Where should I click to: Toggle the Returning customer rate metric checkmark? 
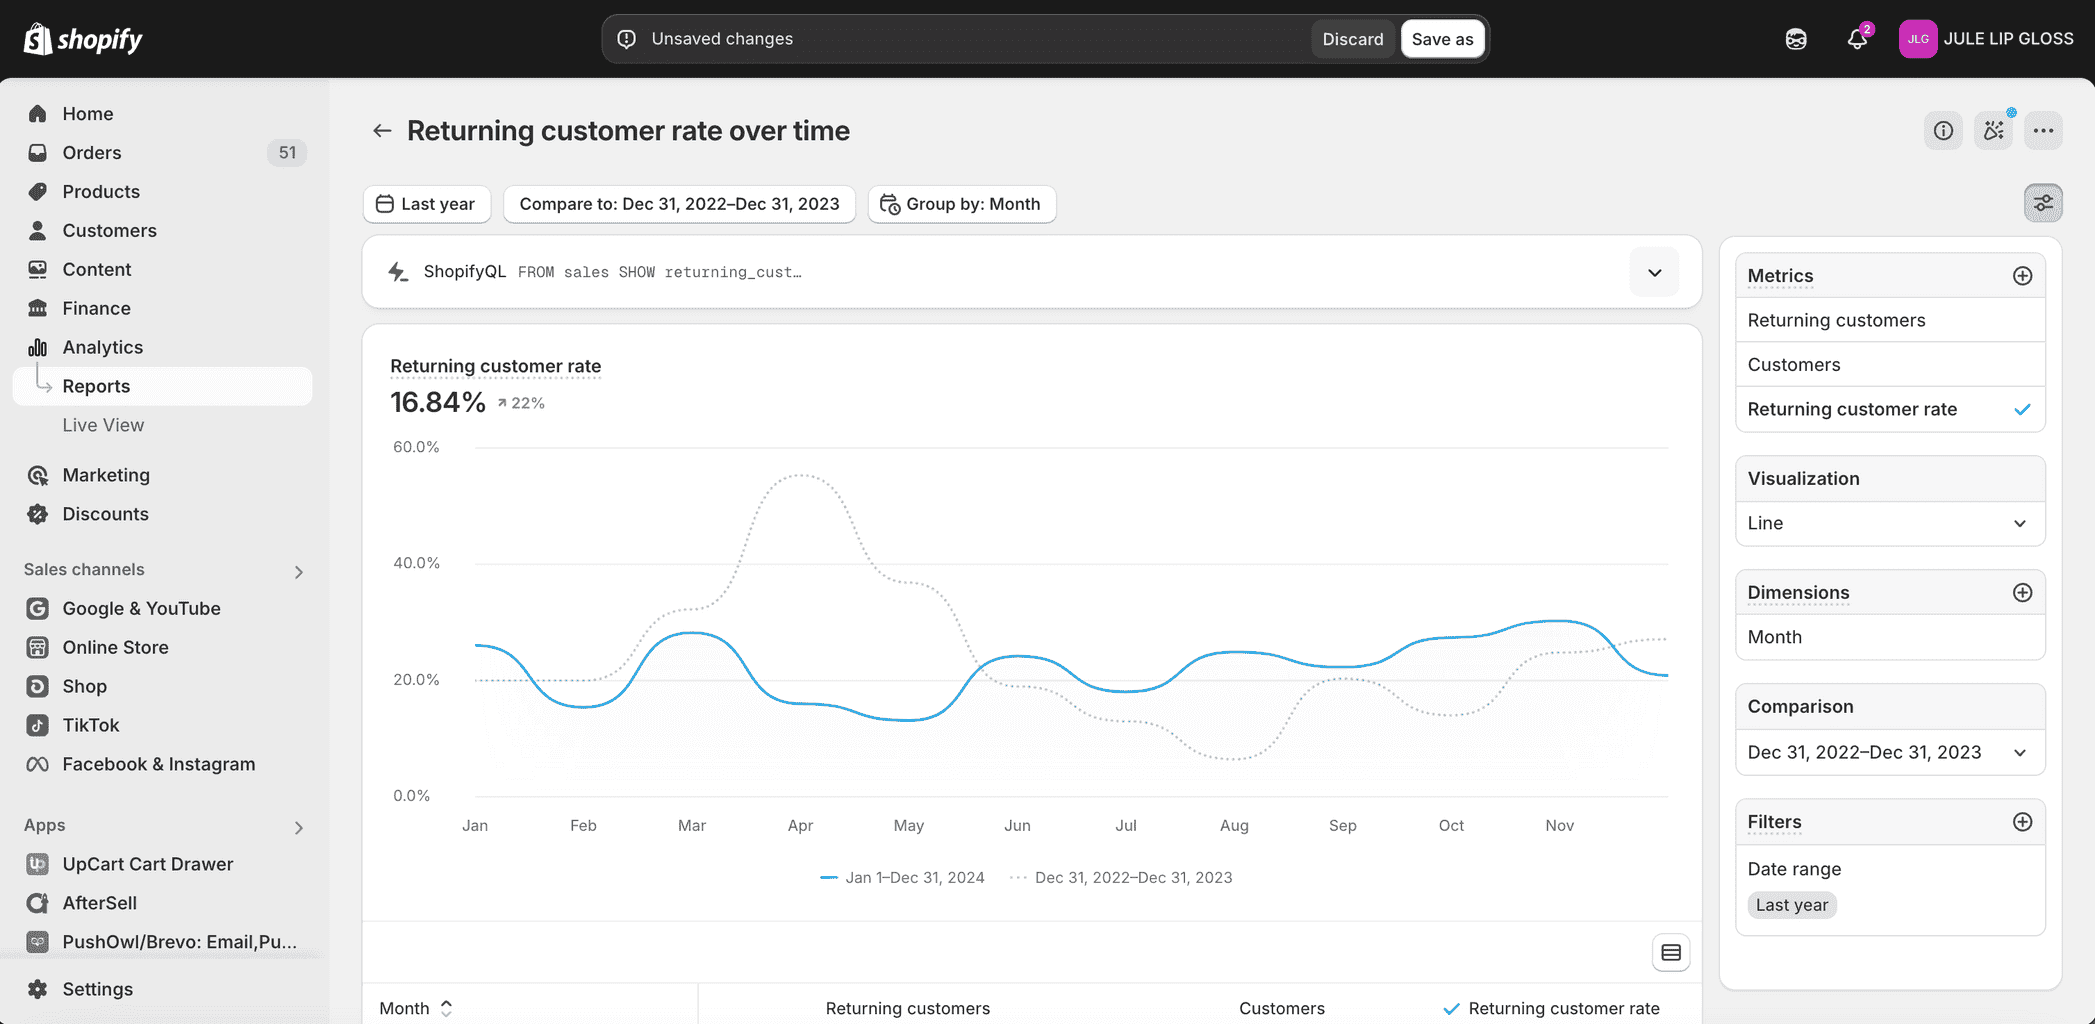click(2022, 409)
